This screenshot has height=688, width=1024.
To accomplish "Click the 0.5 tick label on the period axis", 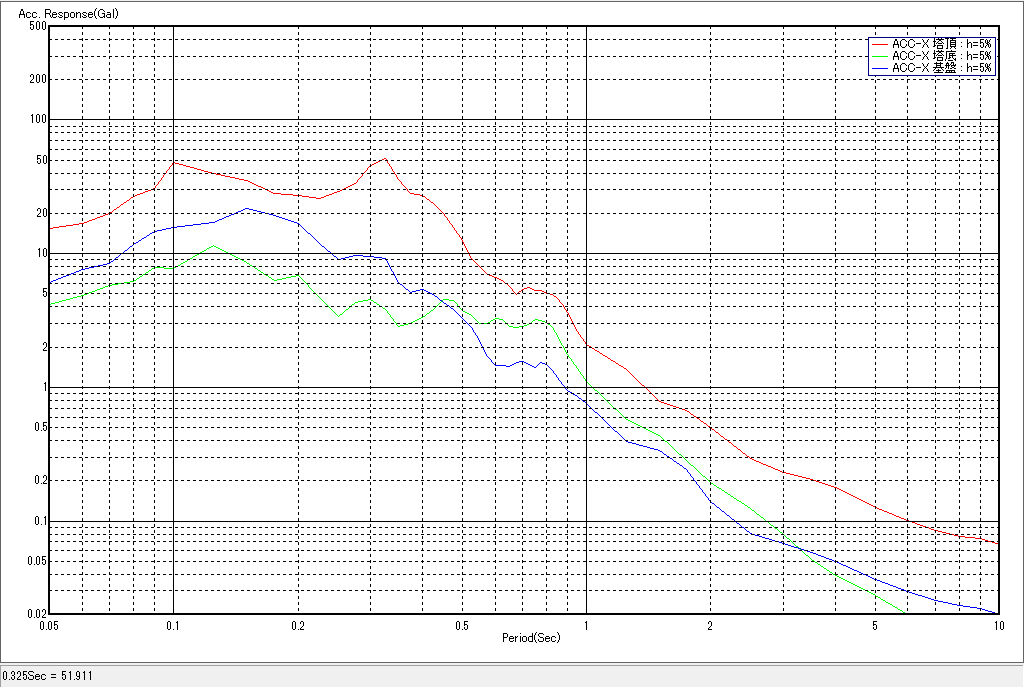I will 462,625.
